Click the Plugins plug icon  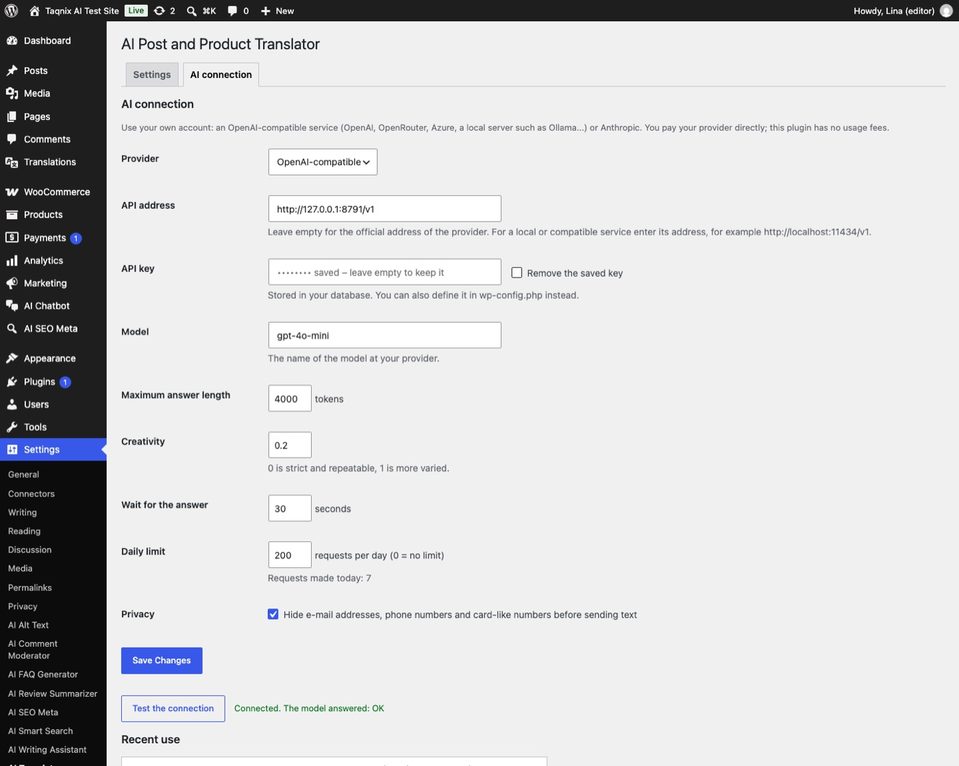tap(12, 381)
